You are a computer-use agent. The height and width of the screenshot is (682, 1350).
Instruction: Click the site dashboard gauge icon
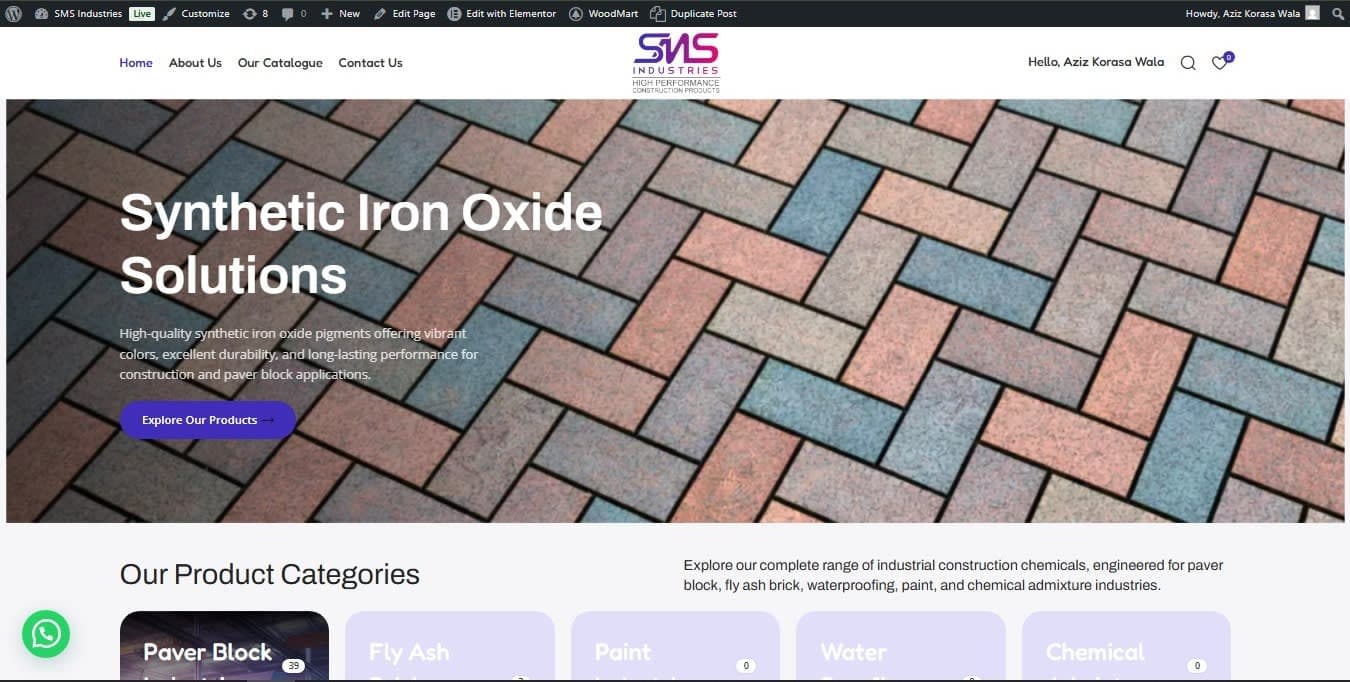41,14
